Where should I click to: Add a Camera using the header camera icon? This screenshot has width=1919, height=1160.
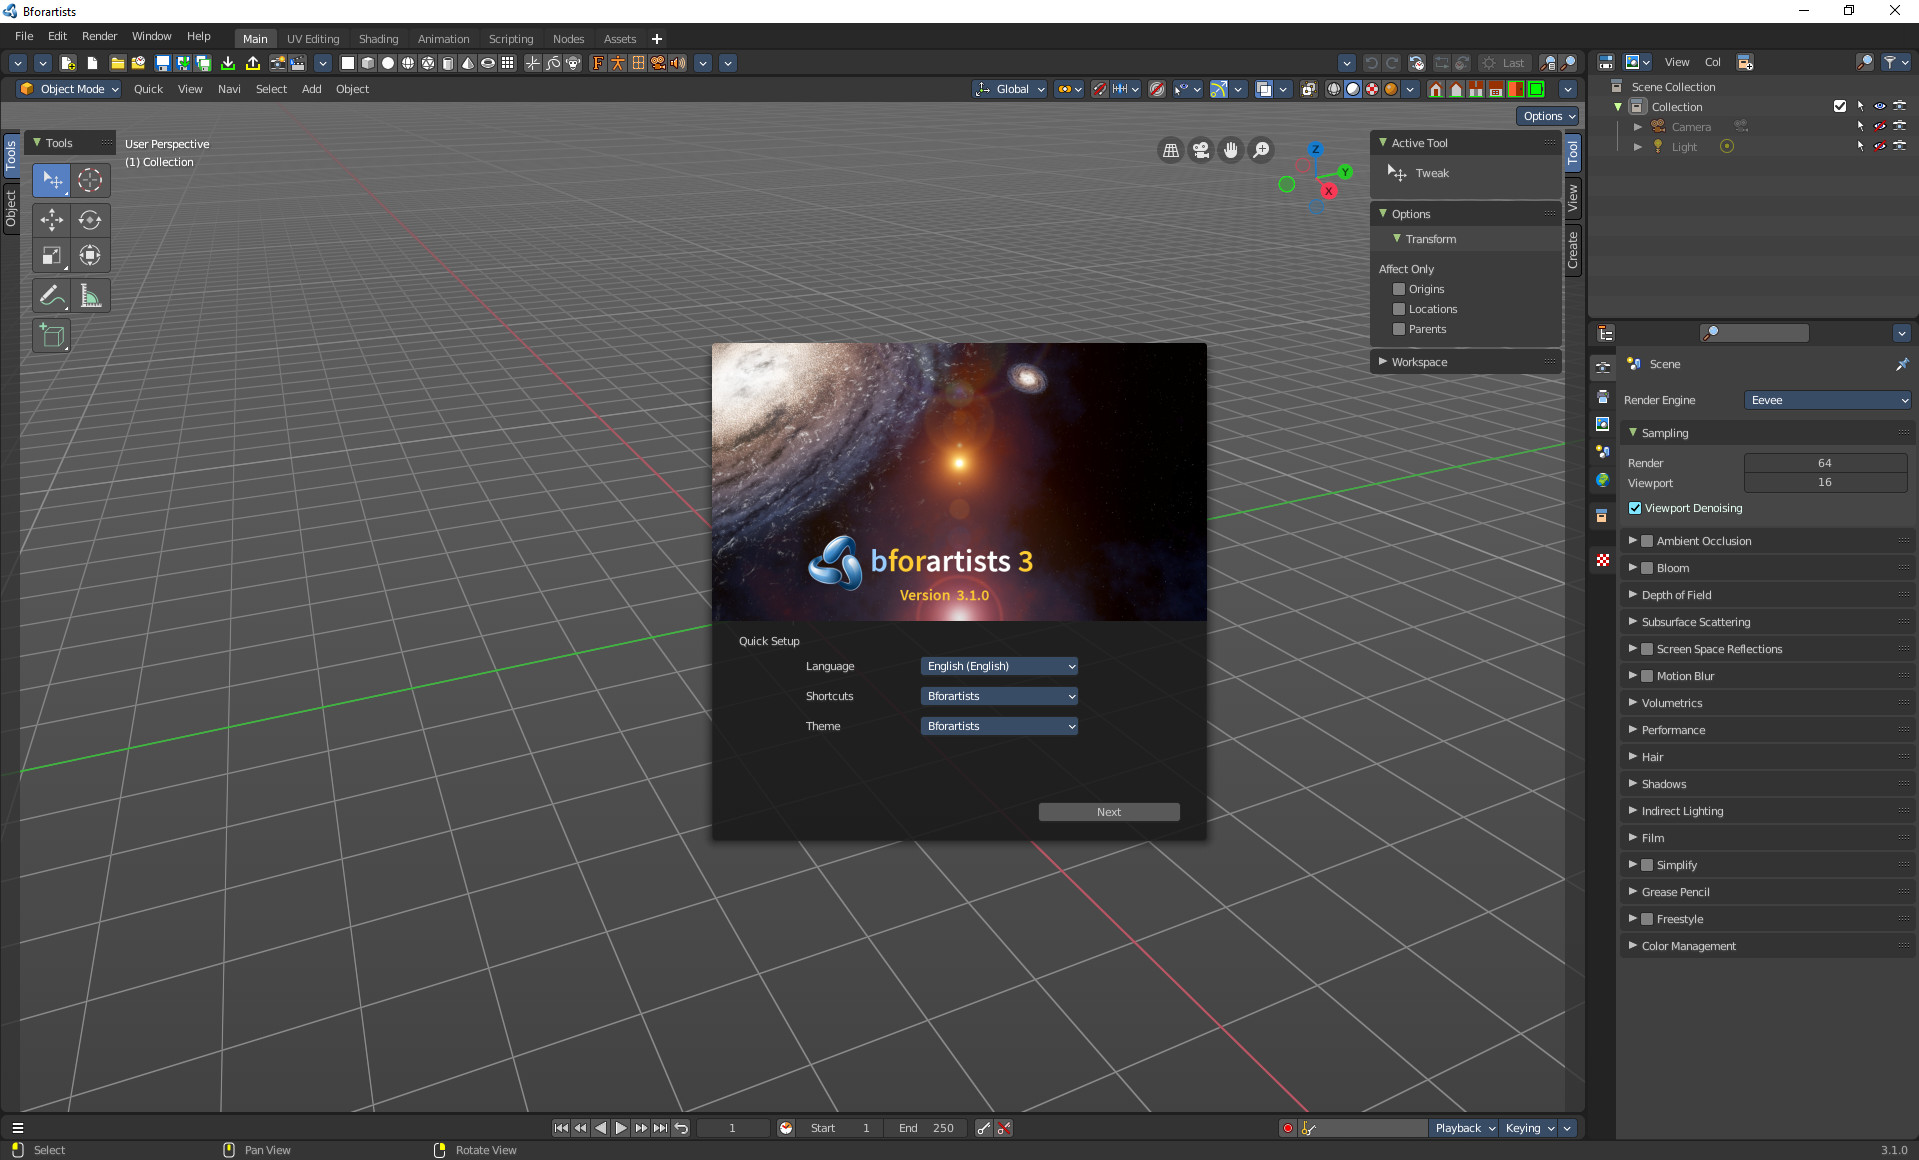(x=659, y=62)
